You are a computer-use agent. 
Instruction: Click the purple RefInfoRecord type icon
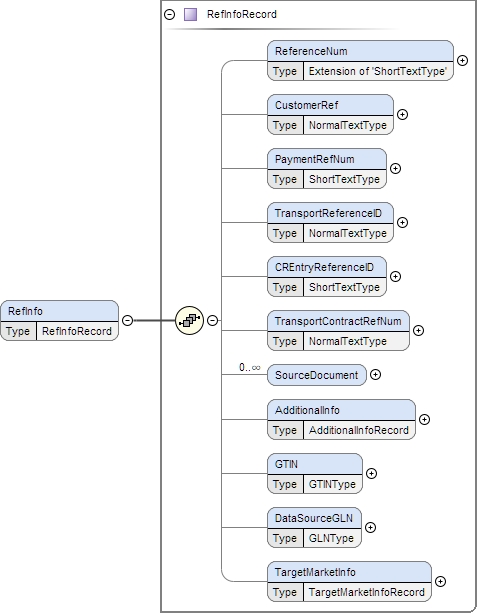tap(190, 14)
